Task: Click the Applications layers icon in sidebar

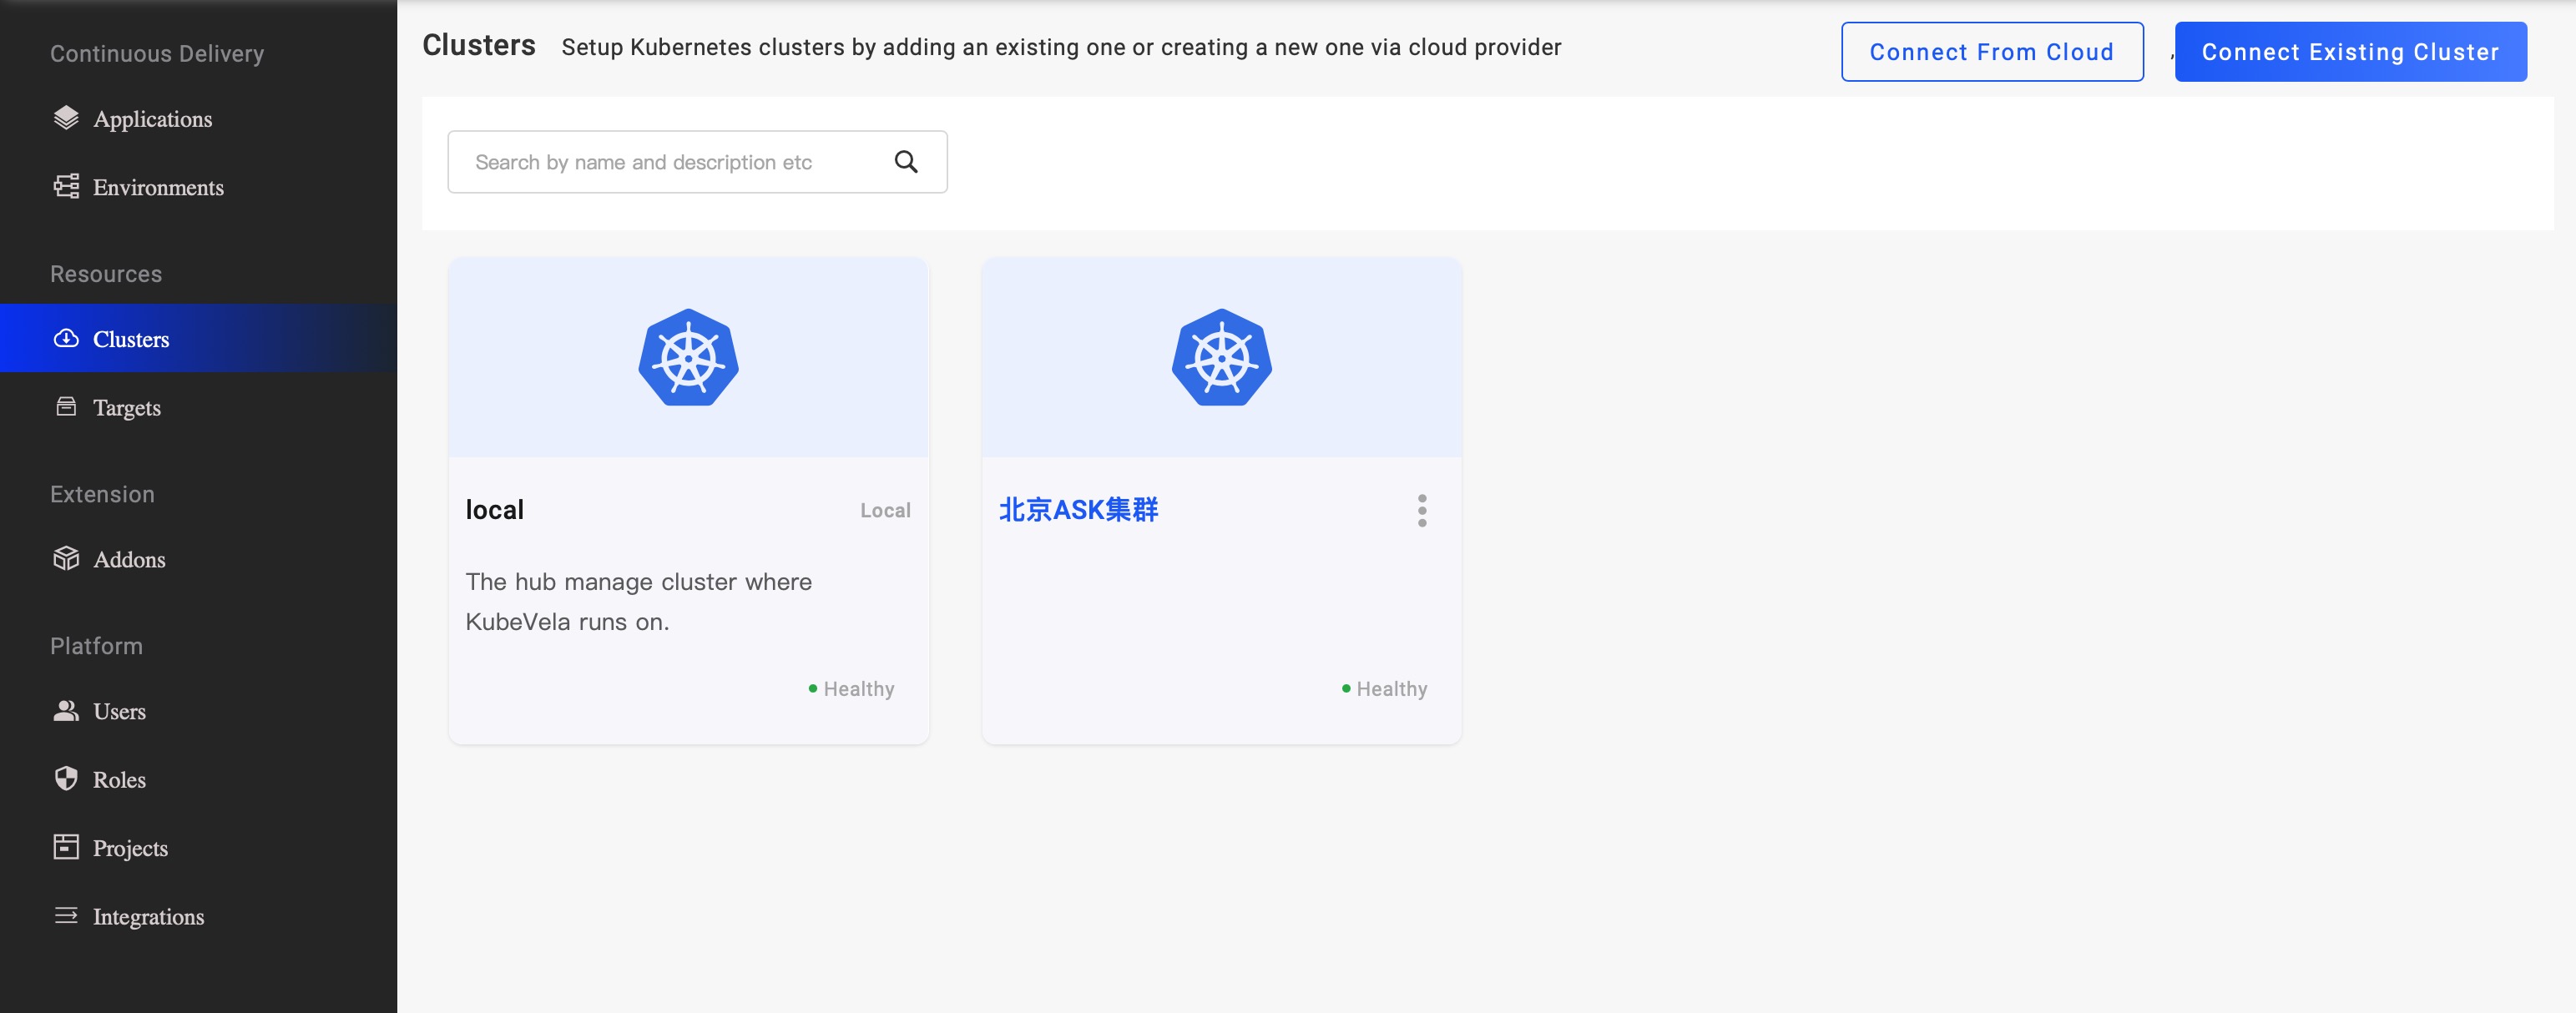Action: (66, 118)
